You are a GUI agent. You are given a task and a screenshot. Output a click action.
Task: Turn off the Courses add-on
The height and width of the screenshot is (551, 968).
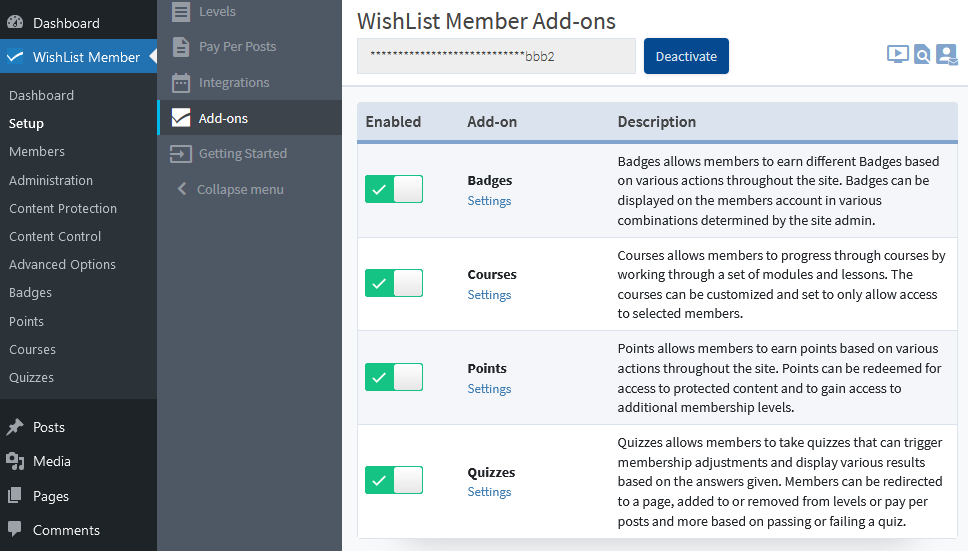click(x=394, y=283)
